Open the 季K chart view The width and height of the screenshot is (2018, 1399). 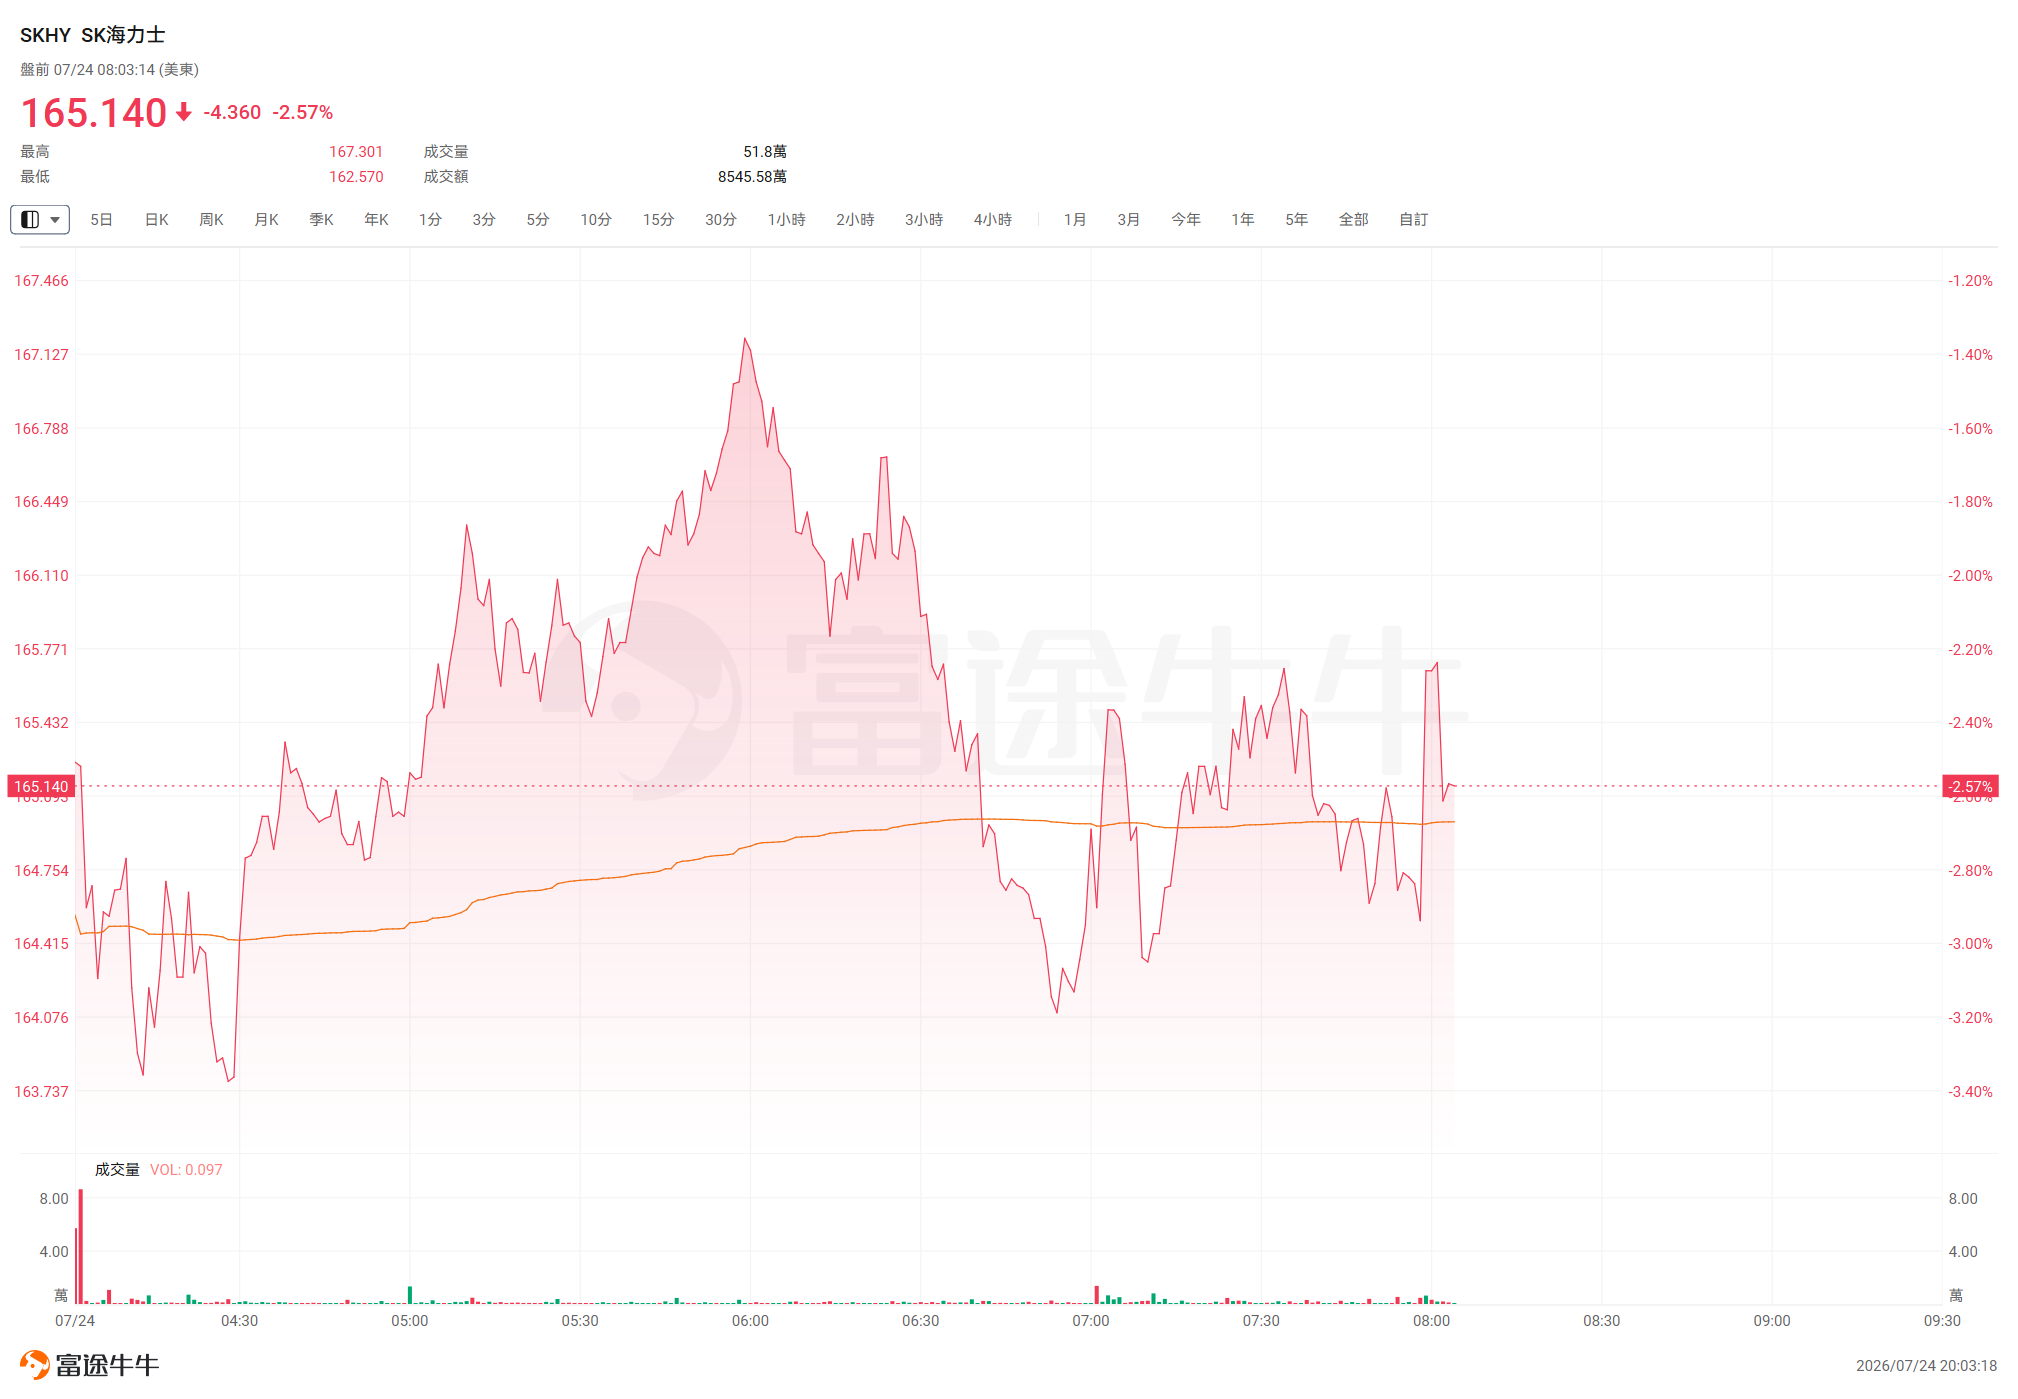[x=321, y=219]
